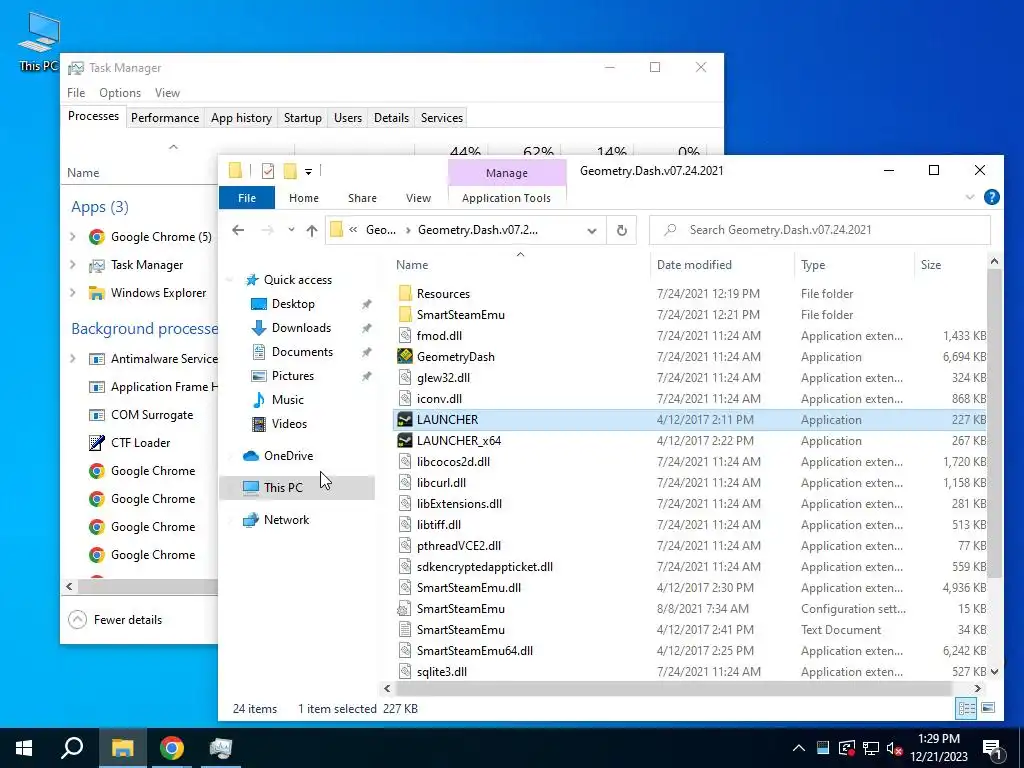Expand Antimalware Service process row
The image size is (1024, 768).
click(73, 359)
